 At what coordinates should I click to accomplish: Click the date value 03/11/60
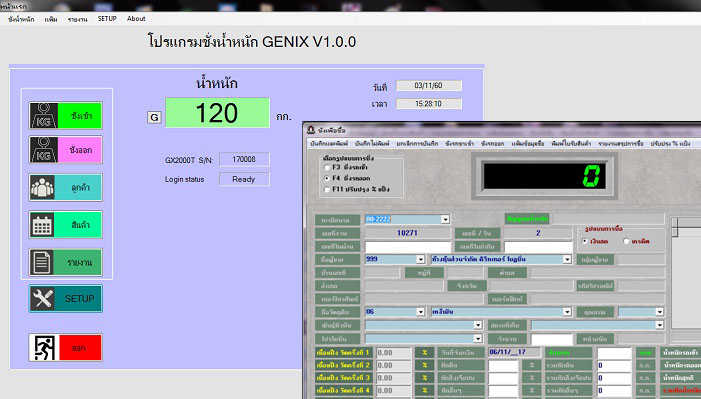click(x=428, y=85)
